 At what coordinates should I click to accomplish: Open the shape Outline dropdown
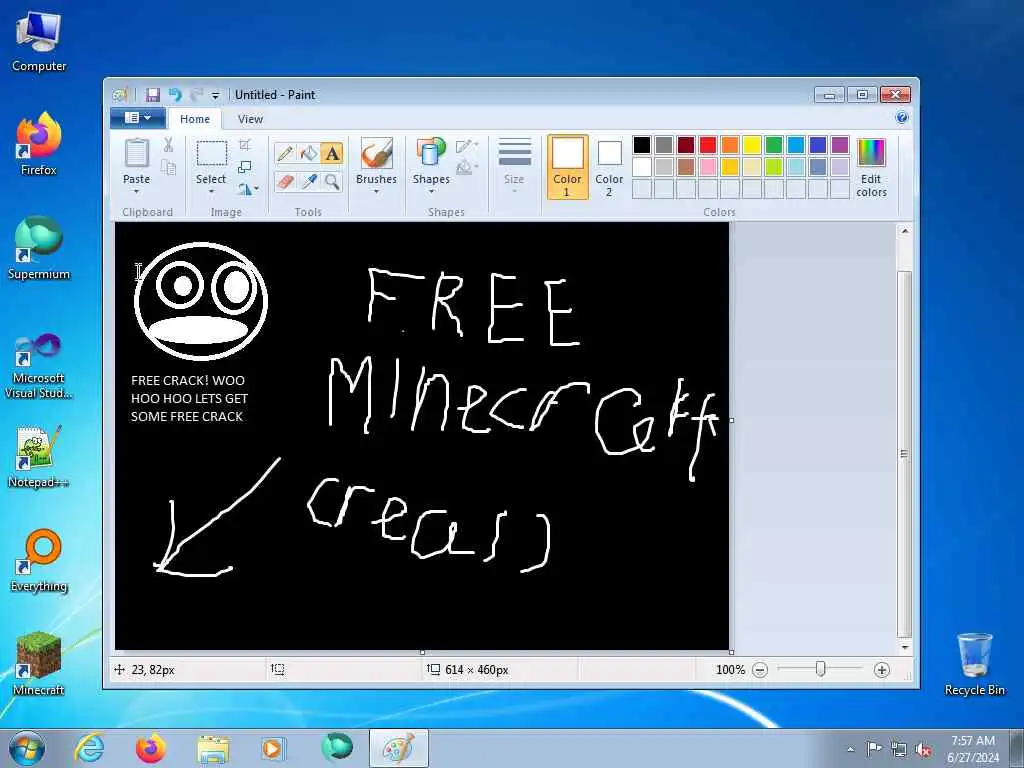pos(467,146)
